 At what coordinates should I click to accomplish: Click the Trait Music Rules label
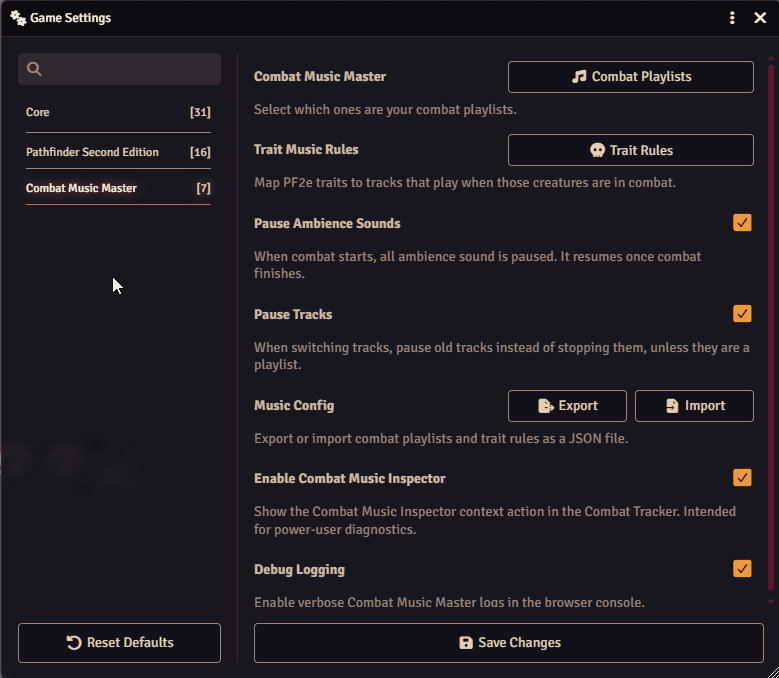click(x=306, y=150)
